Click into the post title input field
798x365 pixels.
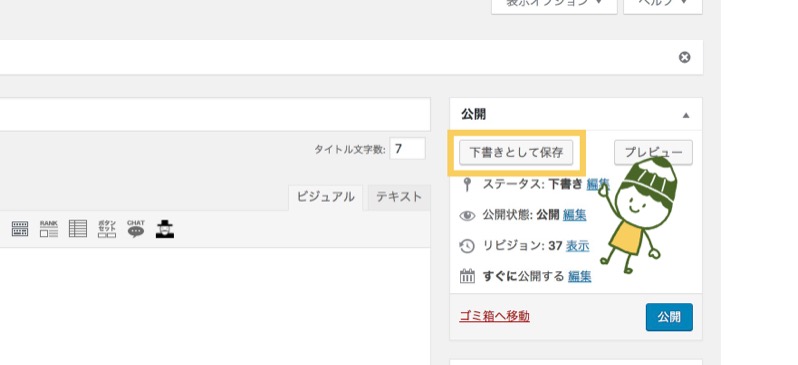pos(215,115)
